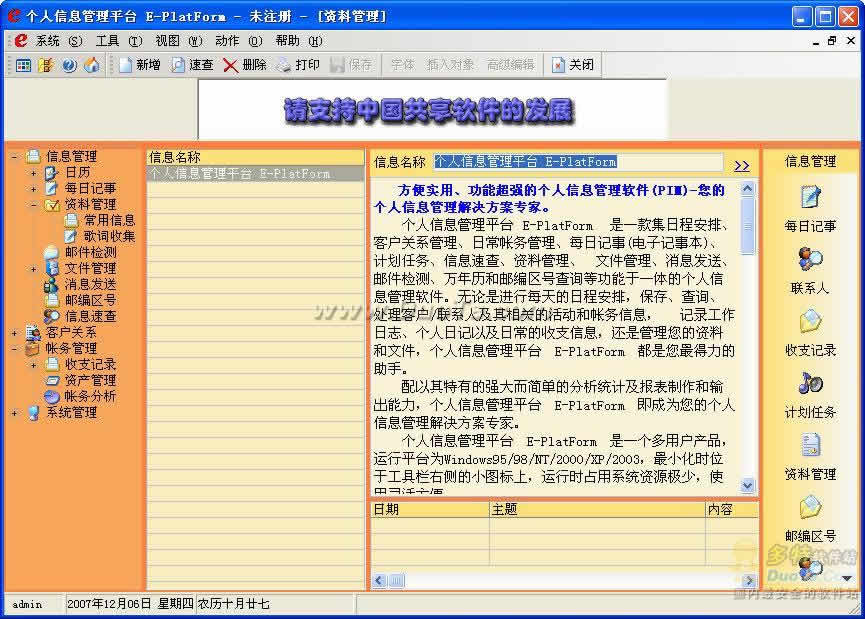Screen dimensions: 865x619
Task: Click the horizontal scrollbar thumb below table
Action: [x=397, y=580]
